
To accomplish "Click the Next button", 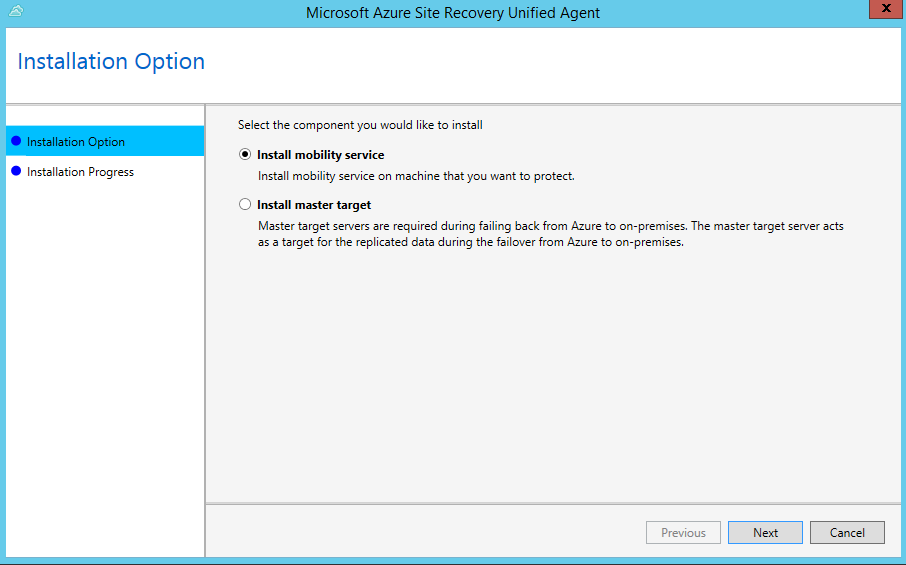I will point(765,533).
